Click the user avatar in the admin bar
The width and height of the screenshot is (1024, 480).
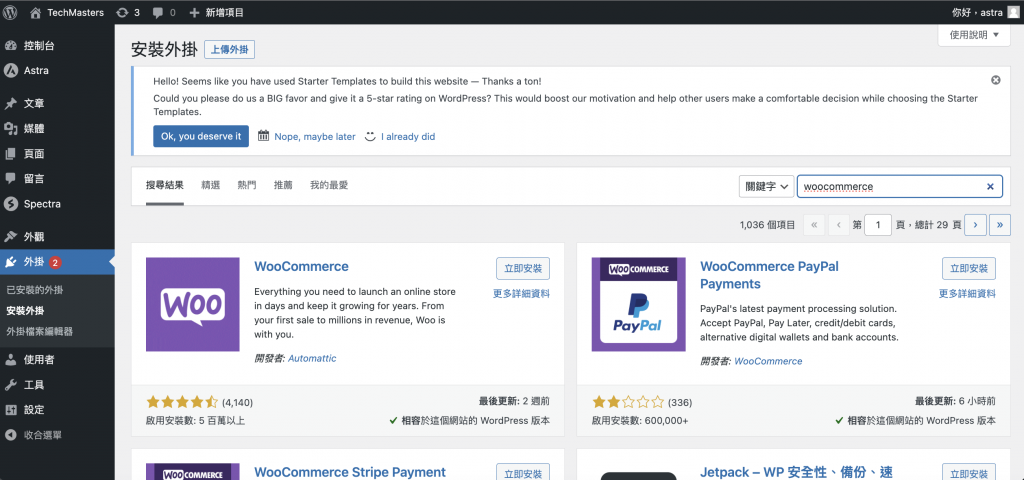1013,12
